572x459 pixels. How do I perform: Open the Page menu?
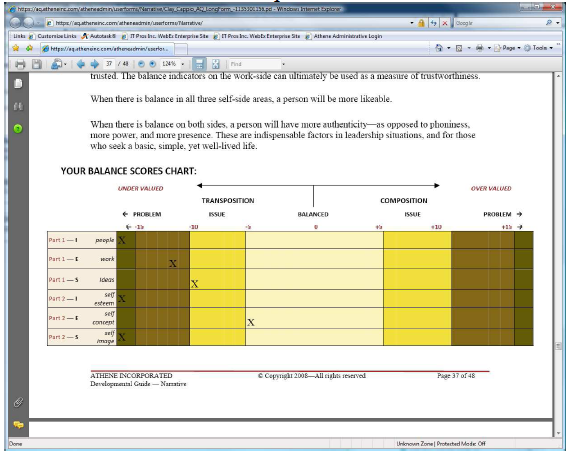pyautogui.click(x=507, y=48)
